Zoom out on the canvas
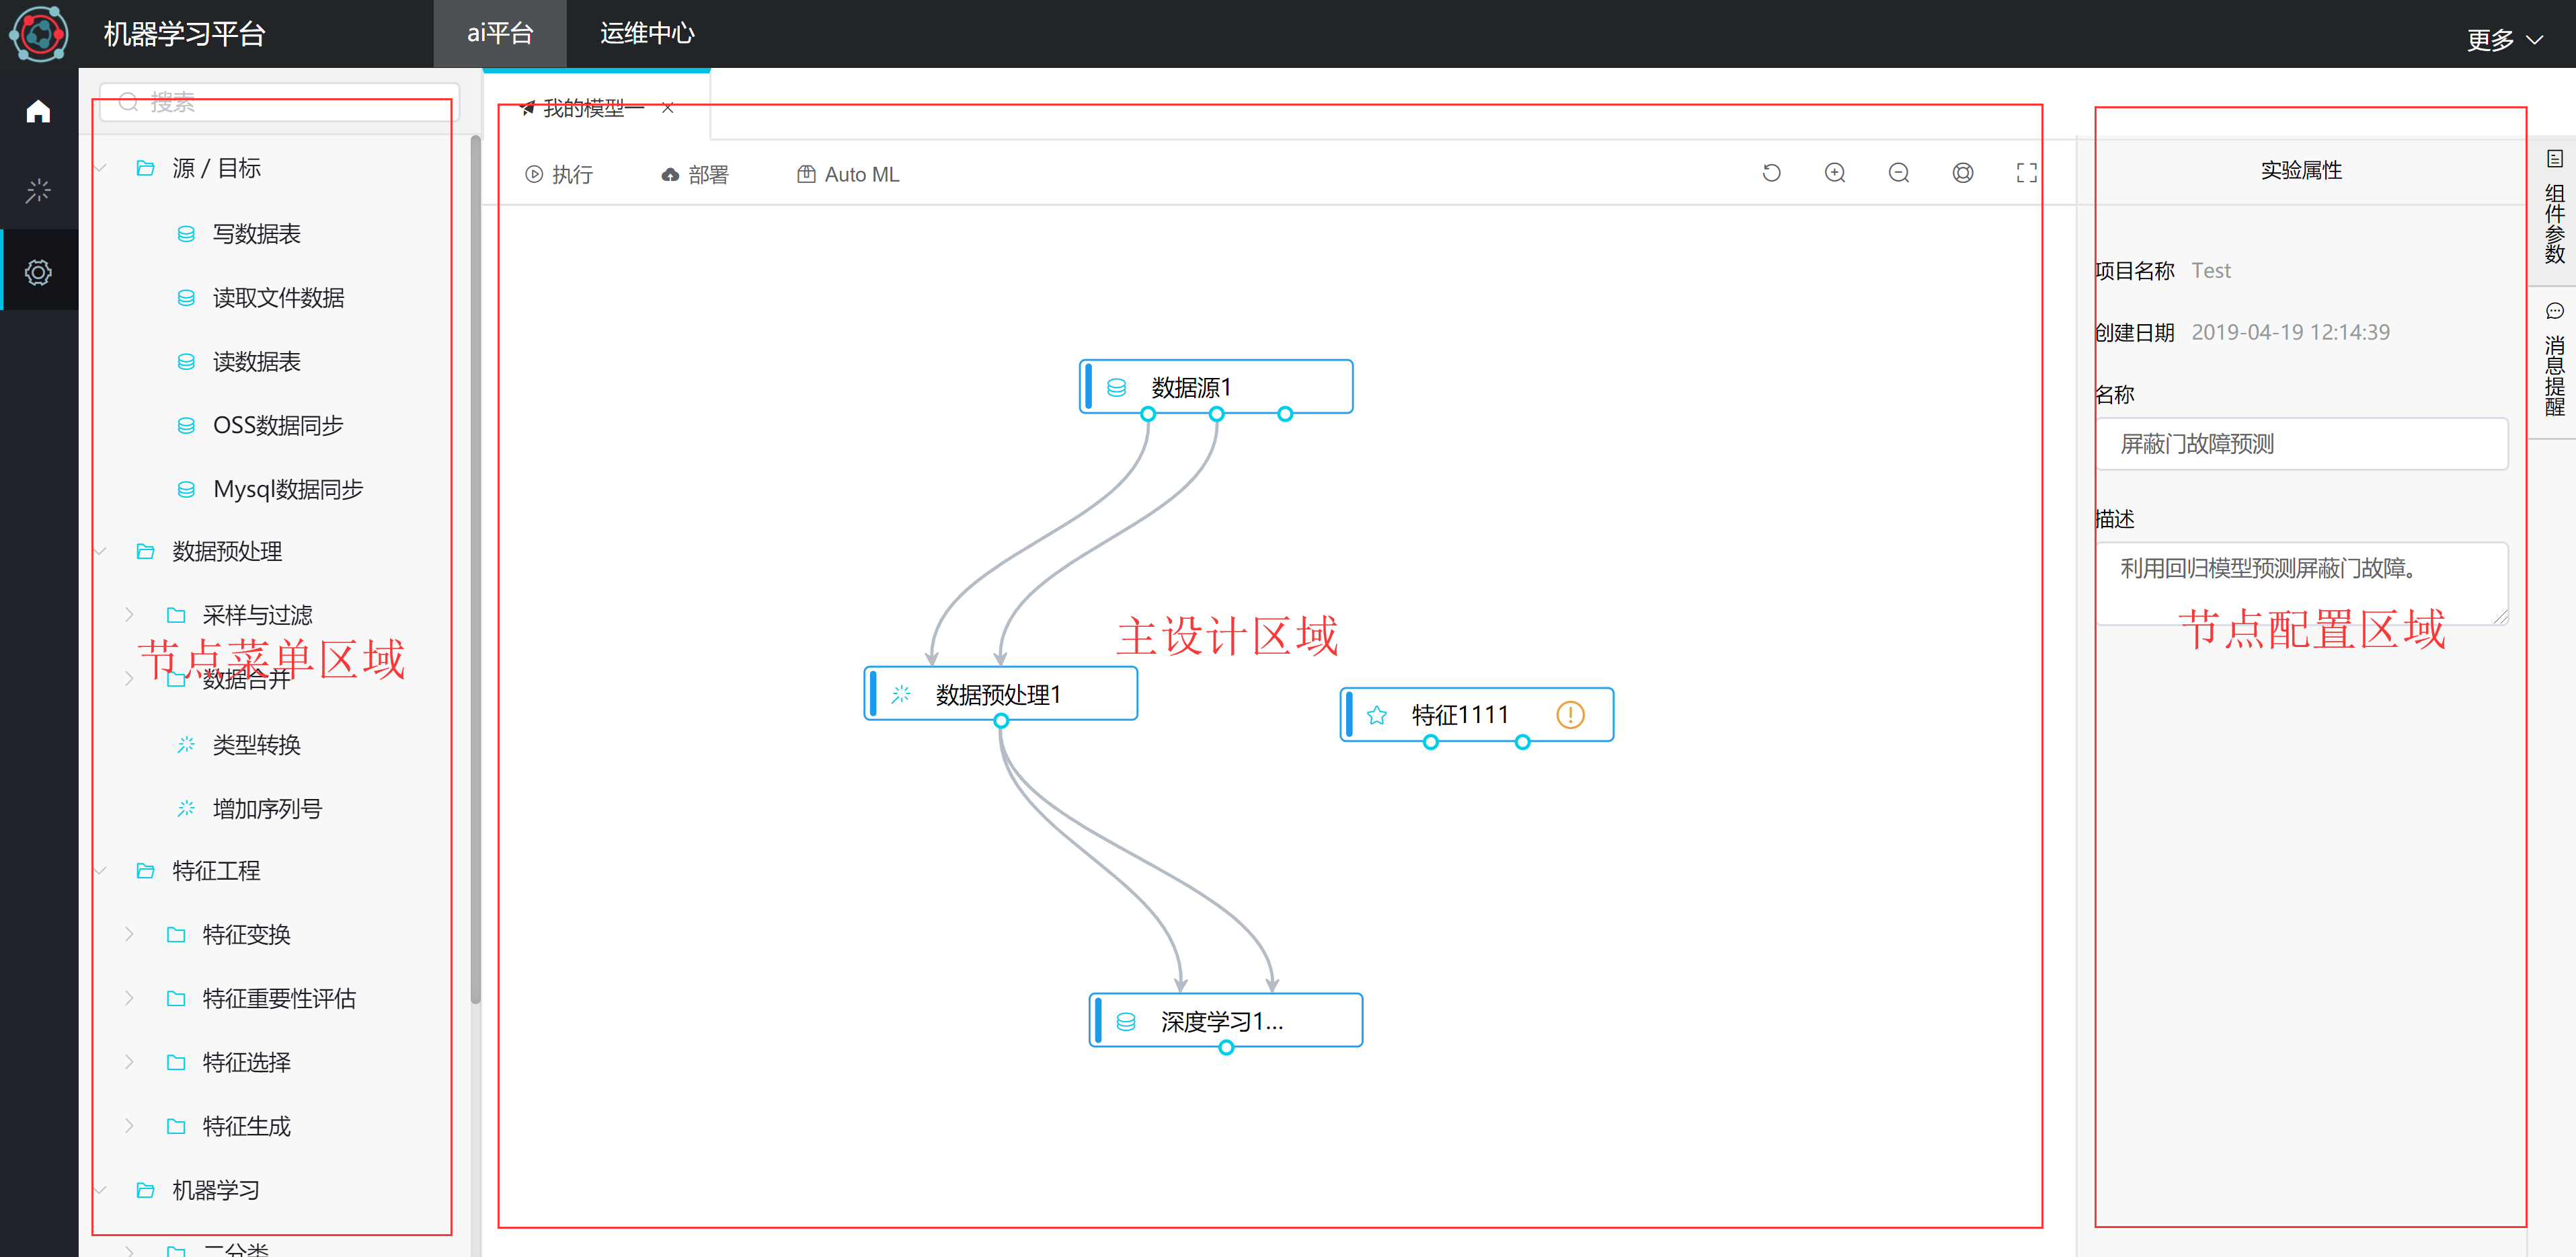2576x1257 pixels. tap(1899, 173)
